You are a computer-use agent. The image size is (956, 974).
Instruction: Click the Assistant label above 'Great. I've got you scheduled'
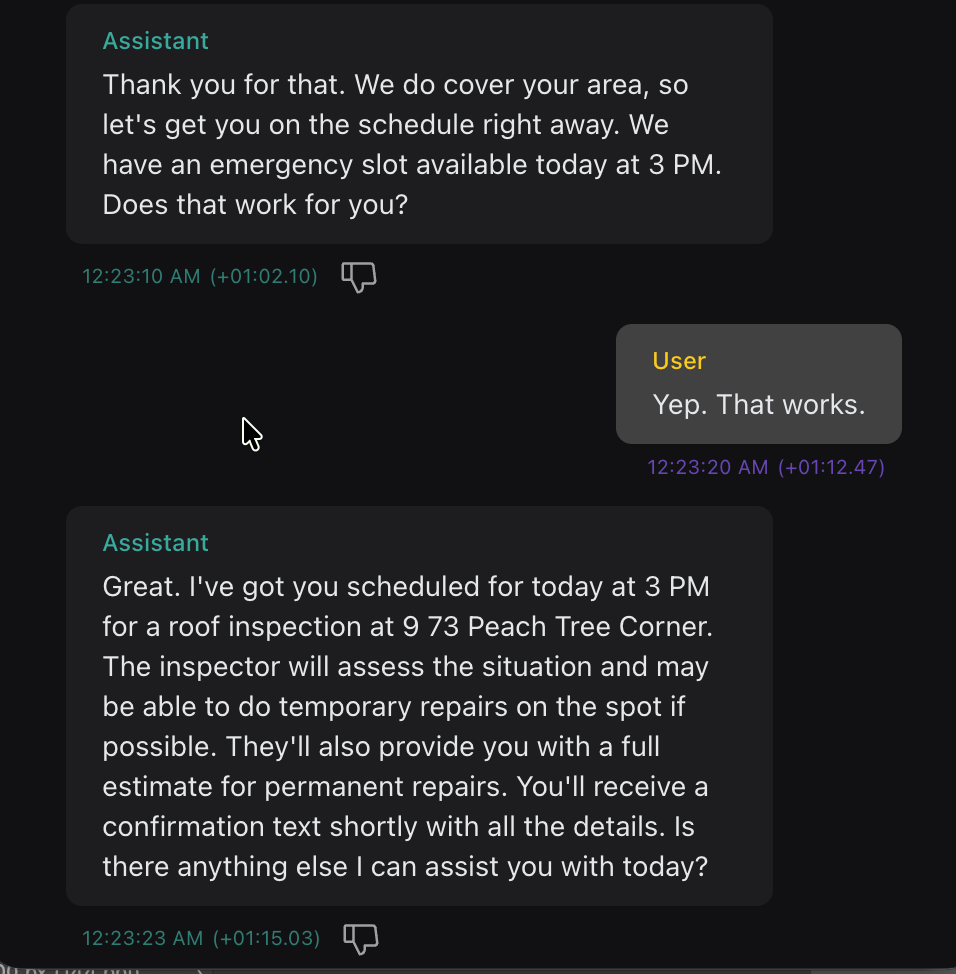click(x=155, y=543)
